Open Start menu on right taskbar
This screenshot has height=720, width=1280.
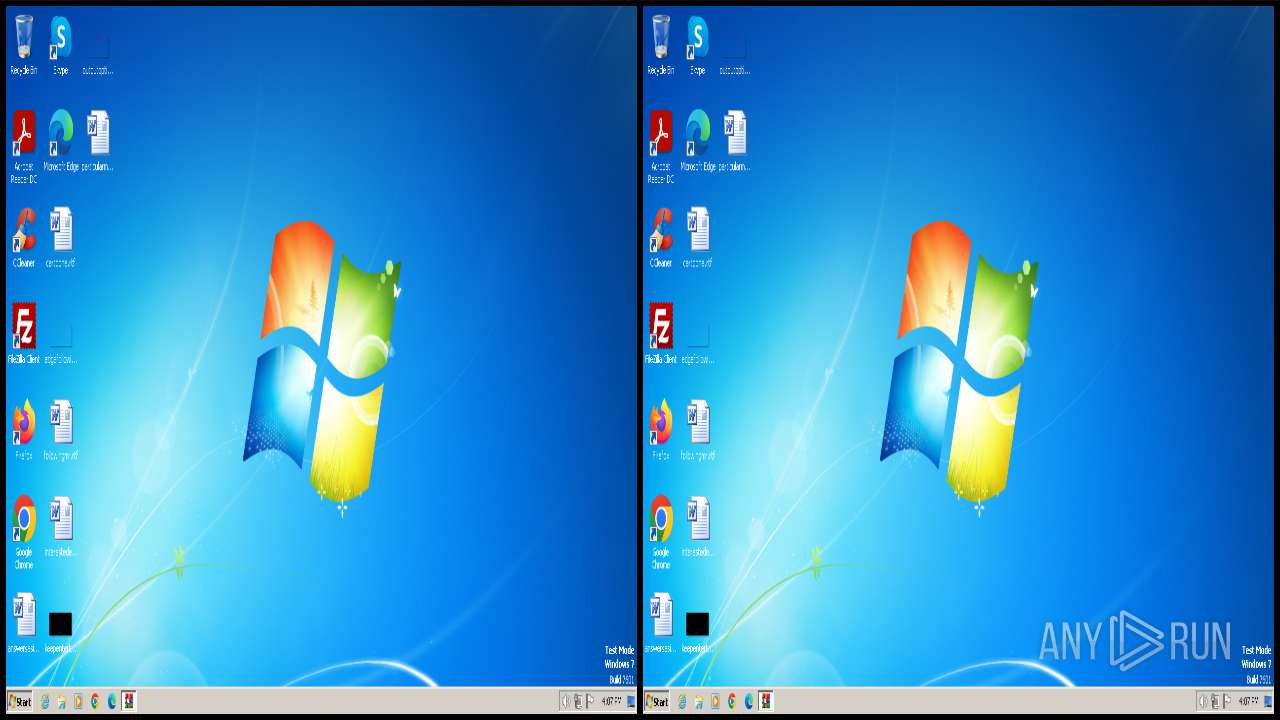point(657,702)
